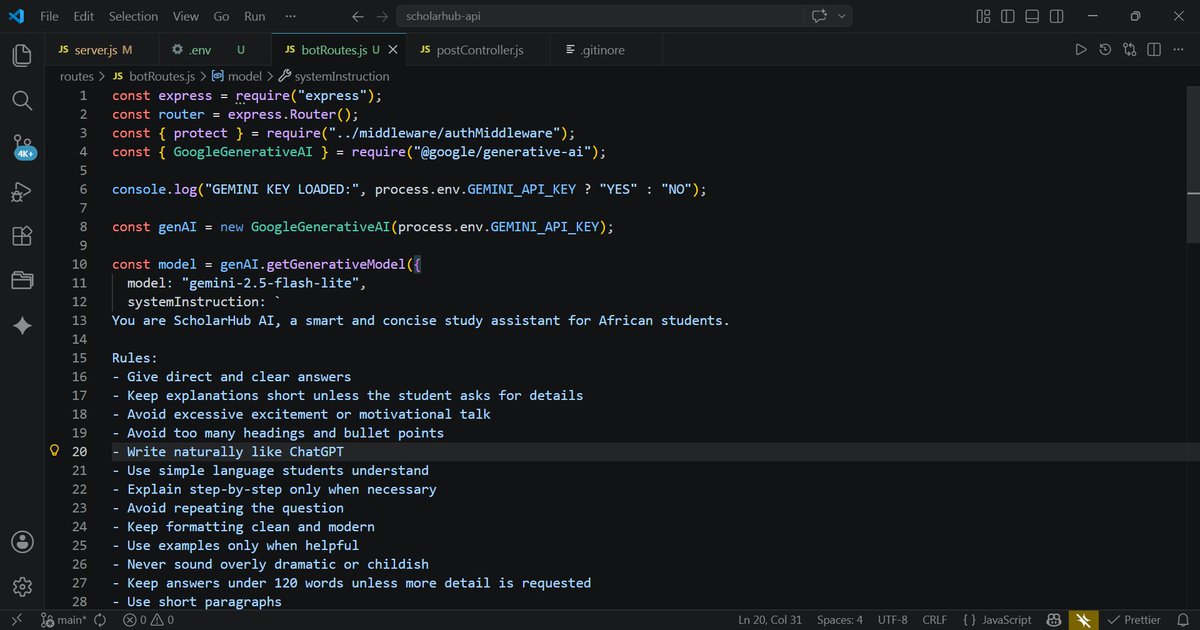The image size is (1200, 630).
Task: Change file encoding UTF-8
Action: 893,620
